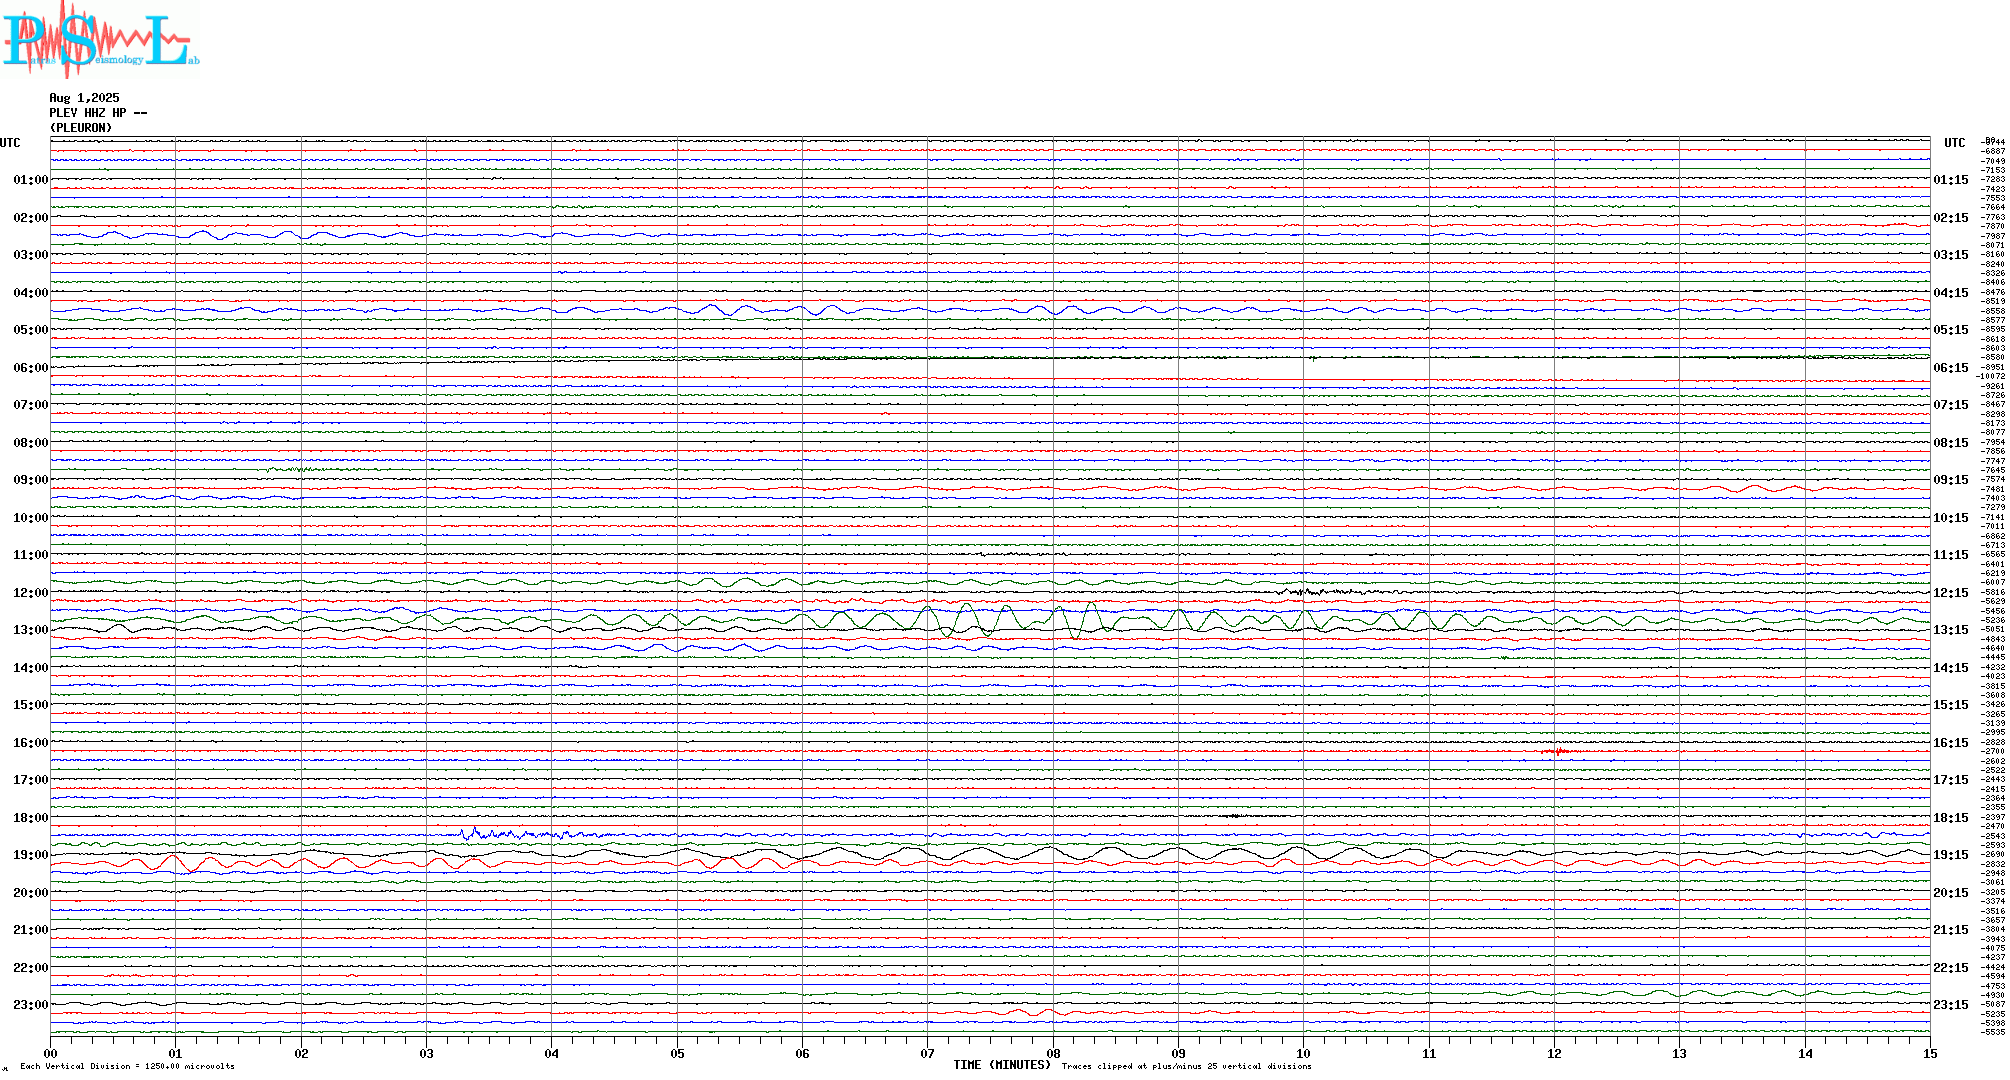Click the '13:15' right-side time label
This screenshot has width=2010, height=1080.
point(1951,630)
